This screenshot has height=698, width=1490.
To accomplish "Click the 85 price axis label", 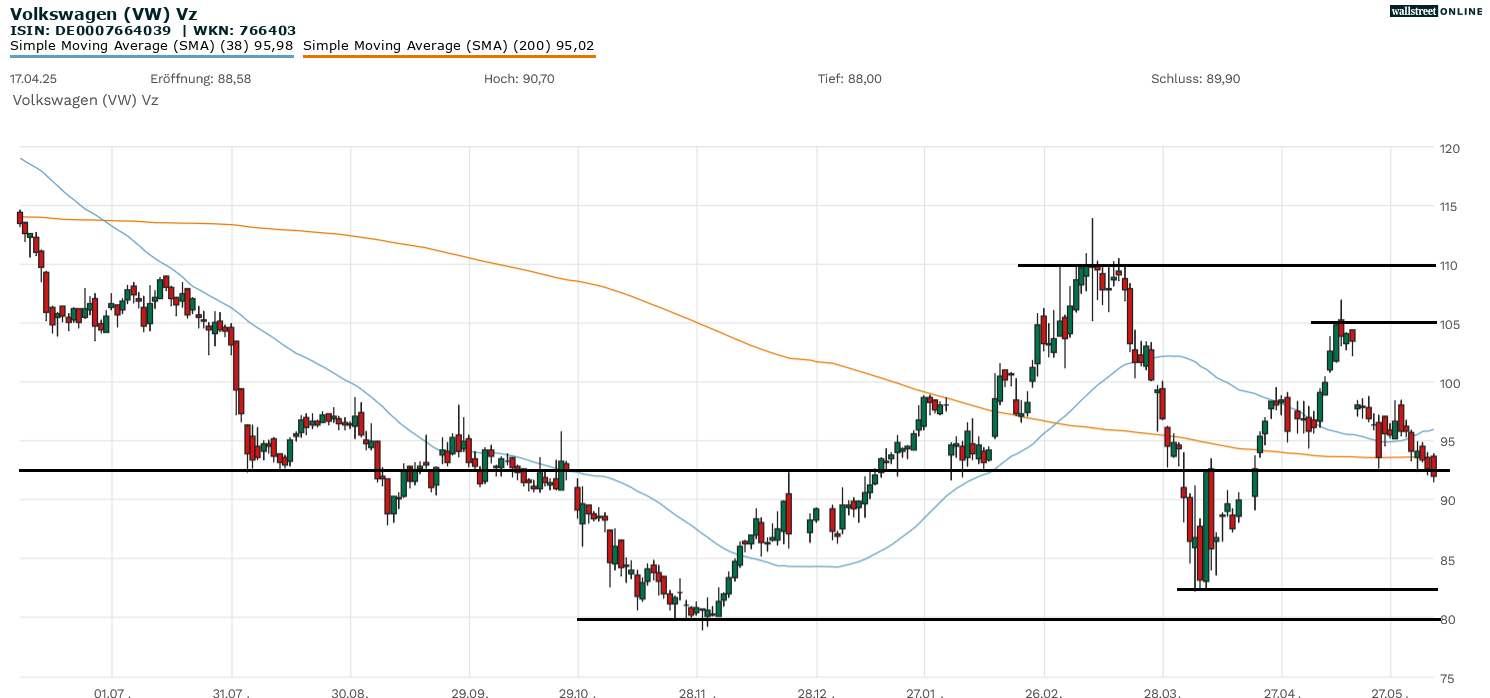I will coord(1447,560).
